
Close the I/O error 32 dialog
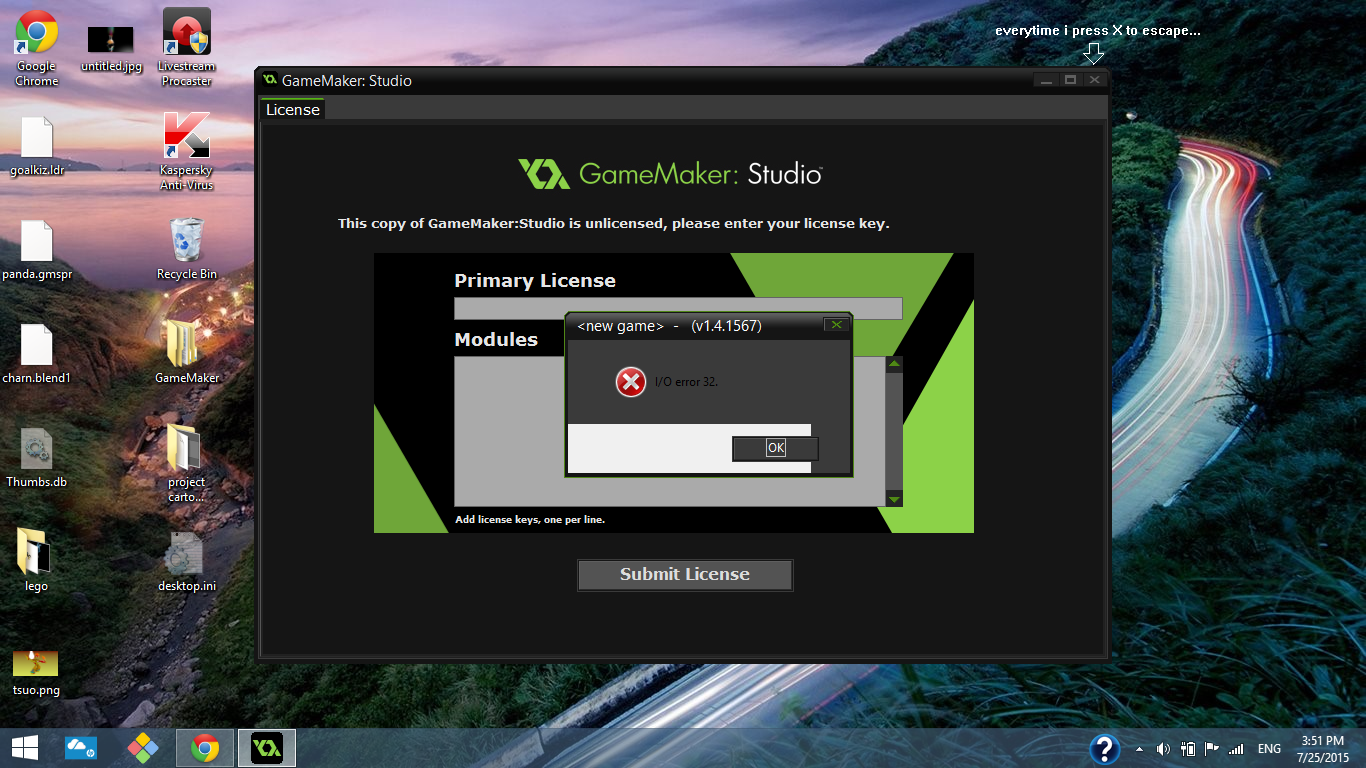[836, 325]
